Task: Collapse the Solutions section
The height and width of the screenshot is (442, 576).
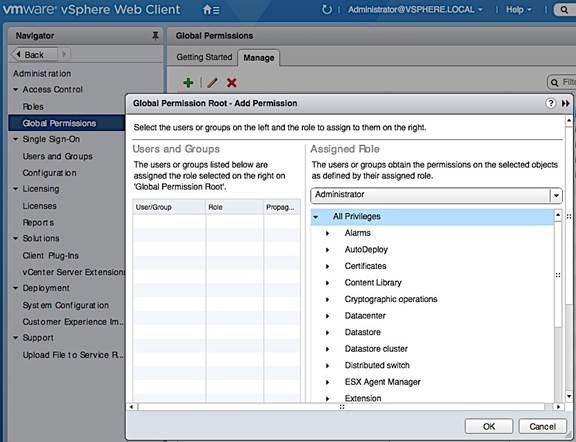Action: [x=15, y=238]
